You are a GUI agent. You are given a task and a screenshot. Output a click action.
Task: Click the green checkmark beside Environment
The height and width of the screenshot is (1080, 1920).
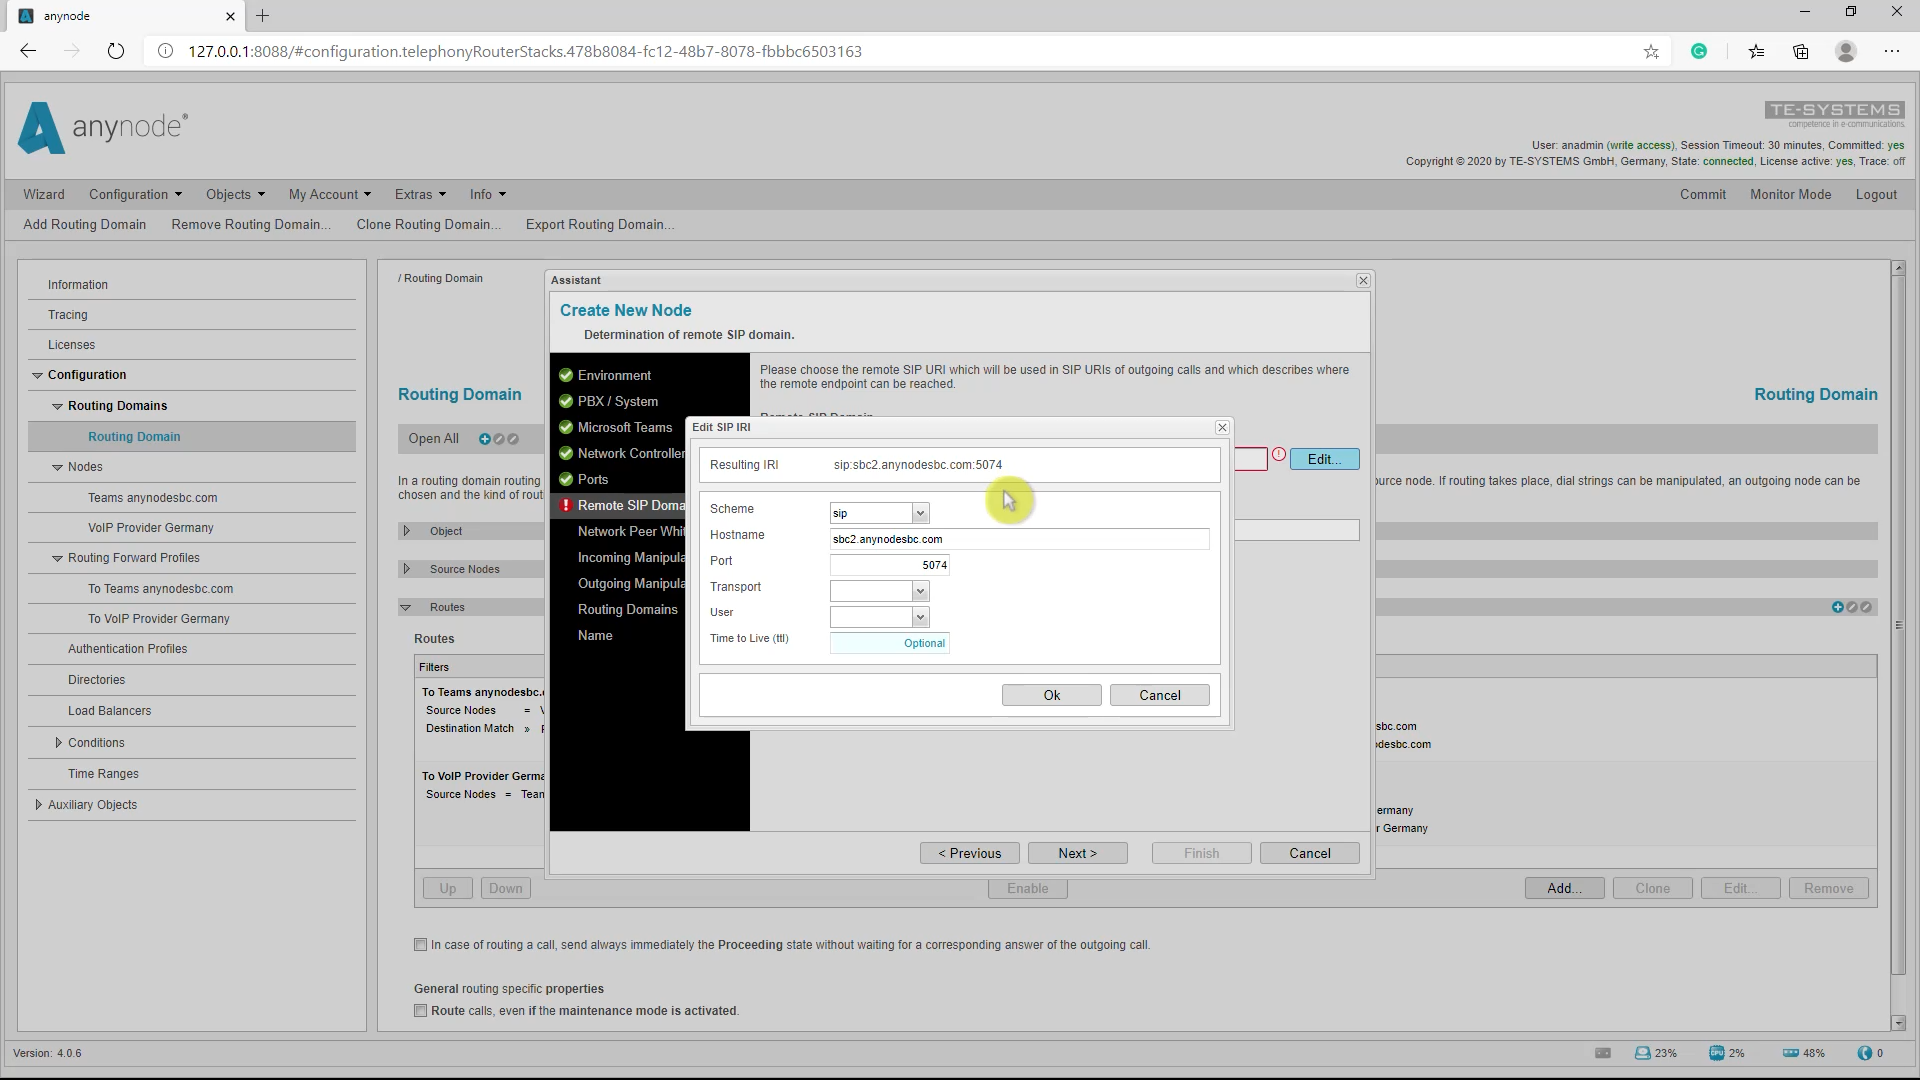566,375
